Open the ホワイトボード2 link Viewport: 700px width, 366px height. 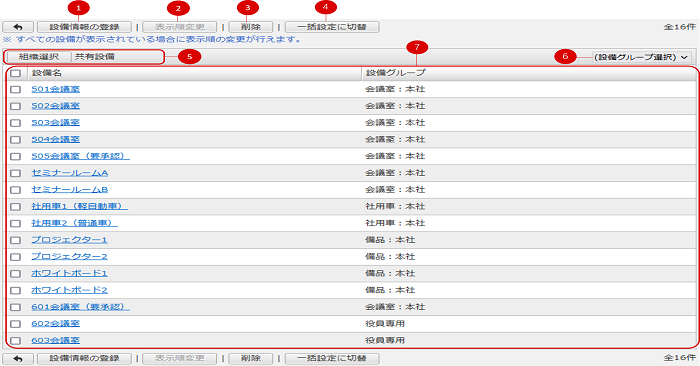[x=69, y=290]
